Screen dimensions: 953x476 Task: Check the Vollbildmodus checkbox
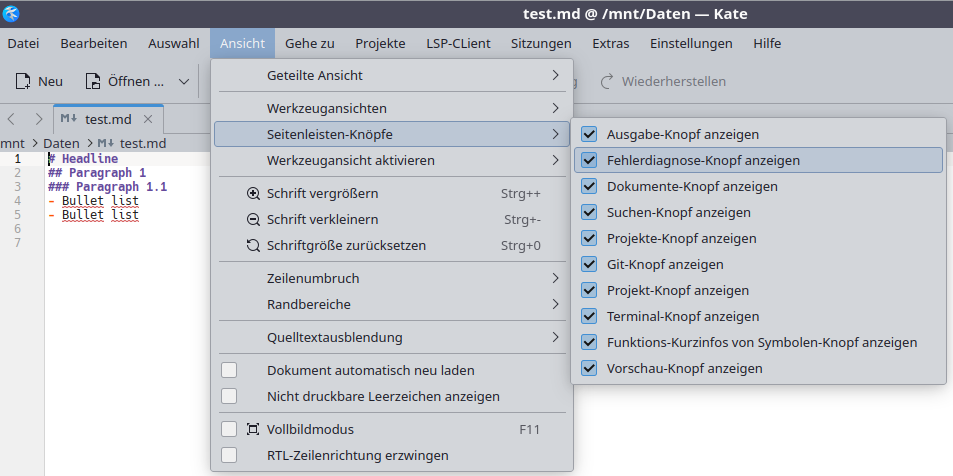[x=229, y=429]
